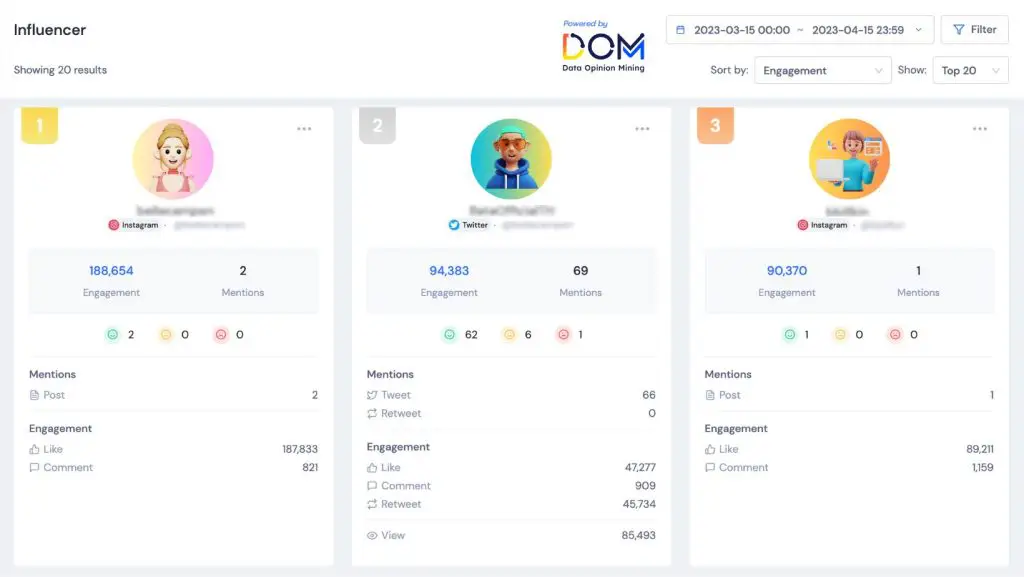The image size is (1024, 577).
Task: Click the positive sentiment smiley on rank 2 card
Action: tap(450, 335)
